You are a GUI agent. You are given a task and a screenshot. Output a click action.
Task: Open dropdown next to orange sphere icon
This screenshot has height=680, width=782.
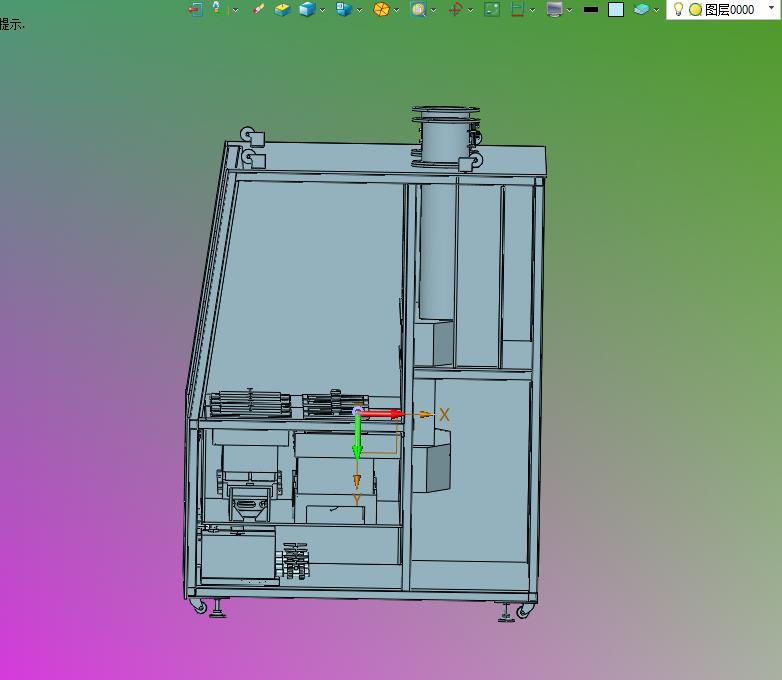[x=396, y=10]
